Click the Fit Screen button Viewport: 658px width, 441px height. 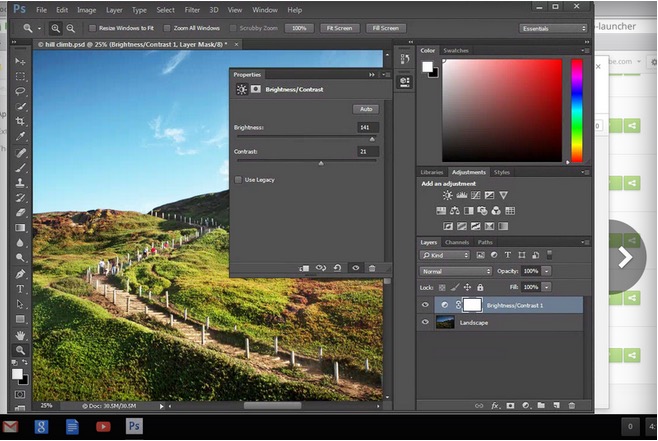[x=342, y=28]
